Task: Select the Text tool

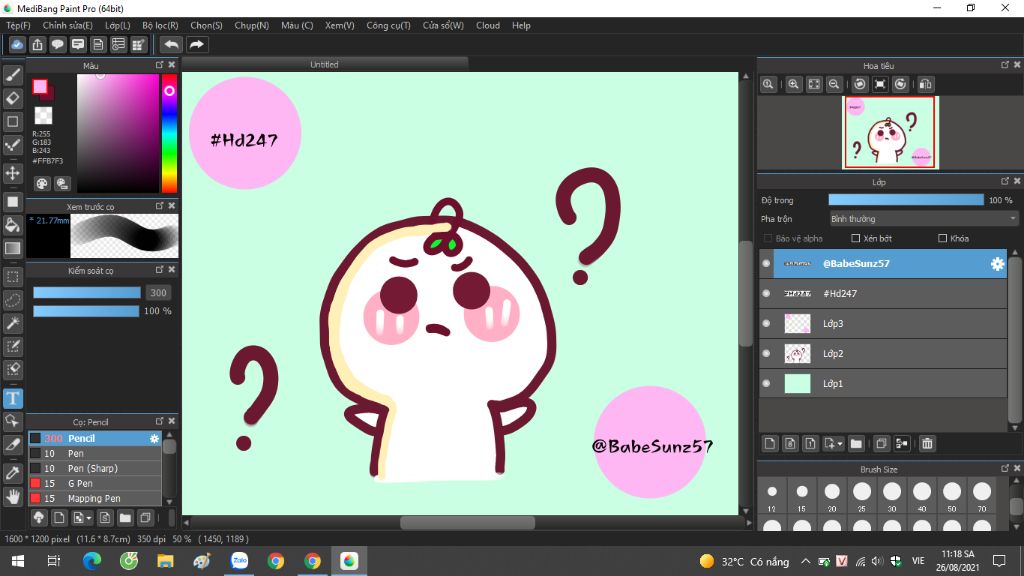Action: pos(12,398)
